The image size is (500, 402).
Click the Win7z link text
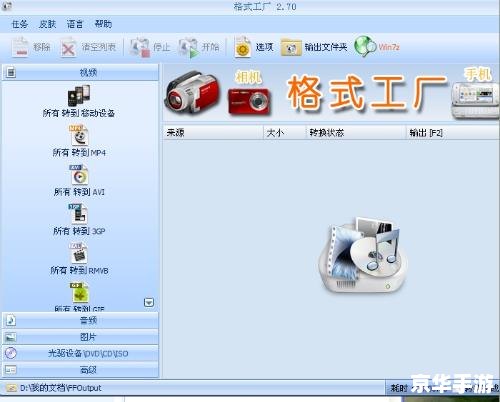coord(389,47)
